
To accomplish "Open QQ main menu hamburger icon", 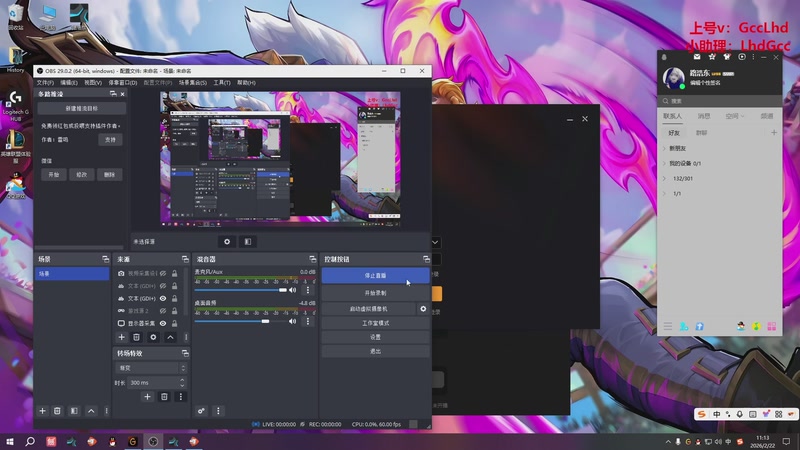I will pyautogui.click(x=667, y=326).
